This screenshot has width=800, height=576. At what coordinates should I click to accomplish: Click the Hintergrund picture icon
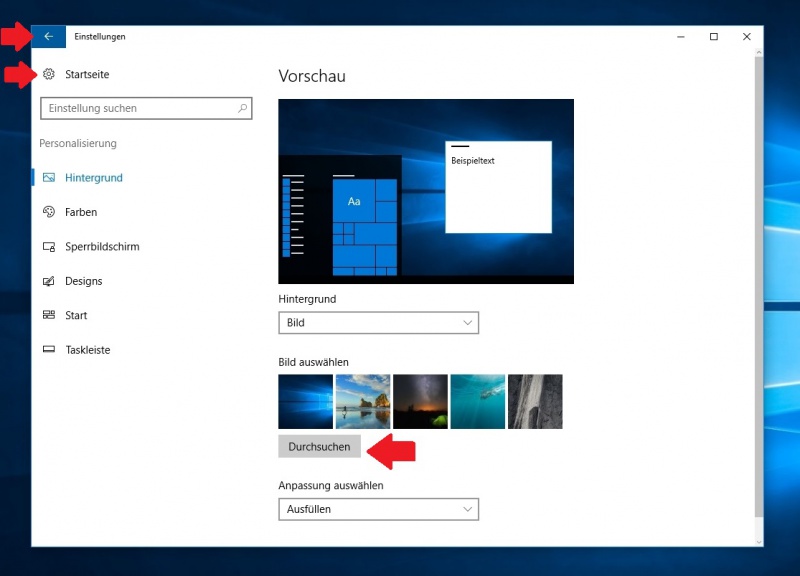48,178
